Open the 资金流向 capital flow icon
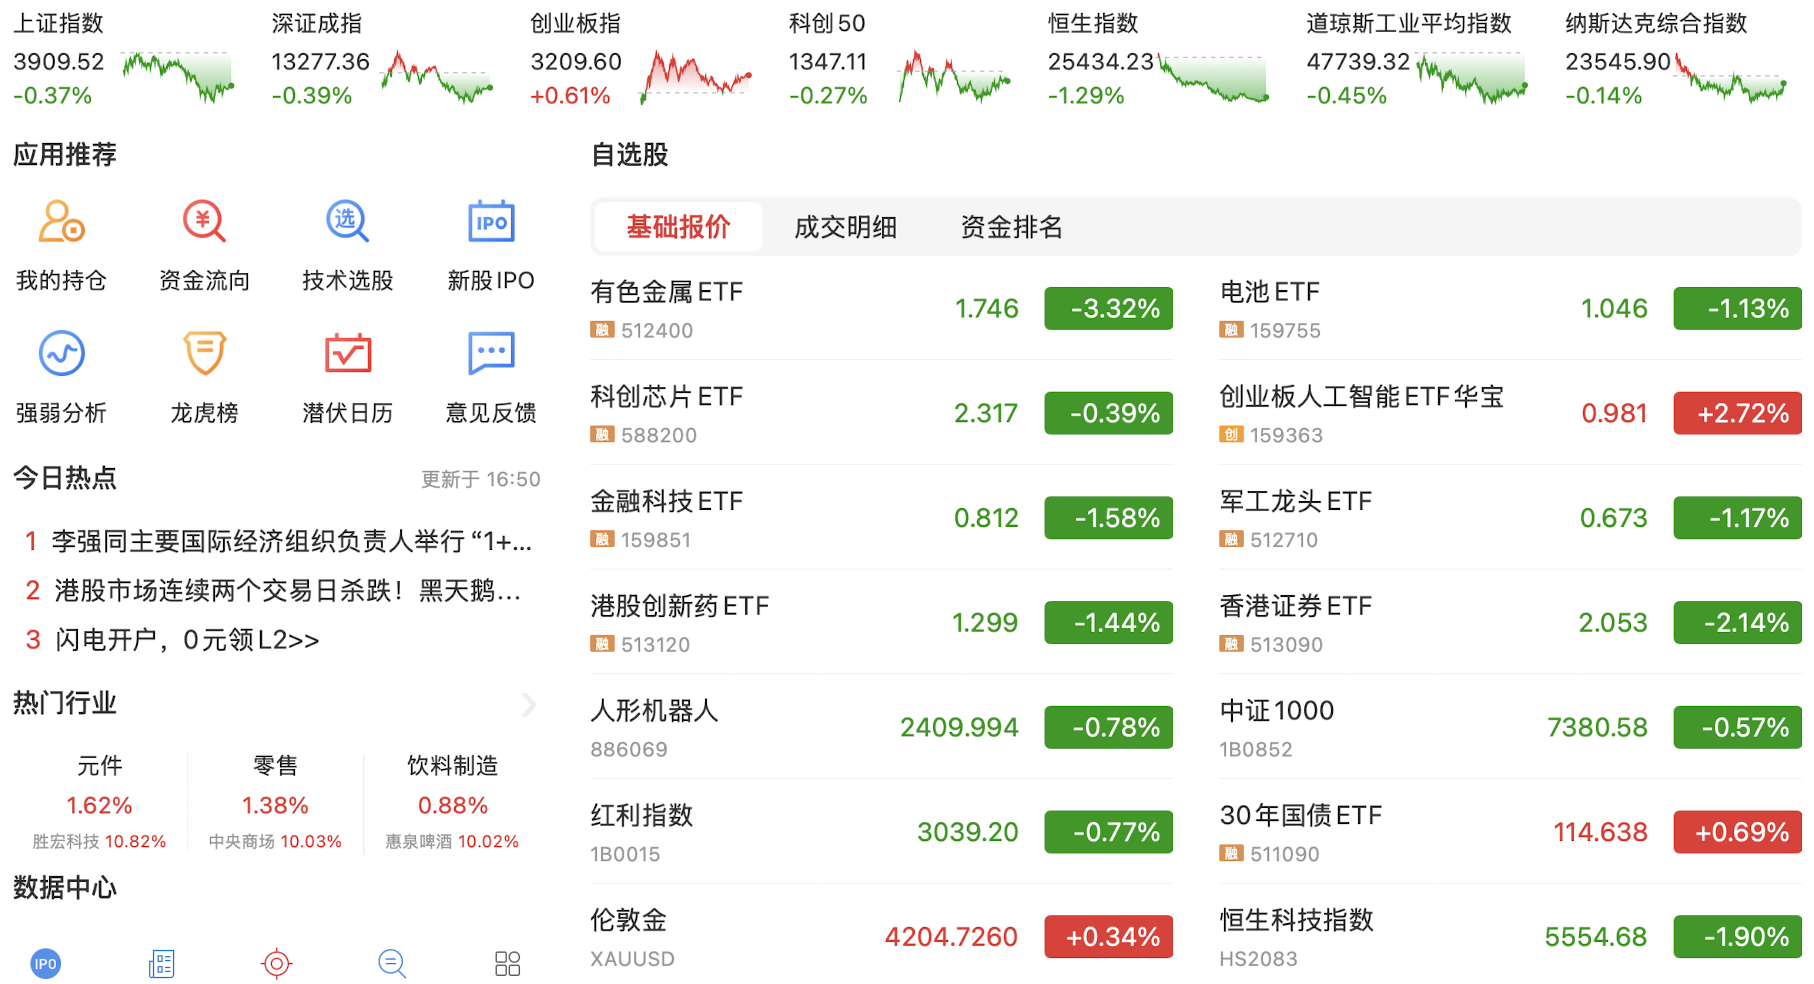The width and height of the screenshot is (1814, 984). tap(204, 222)
